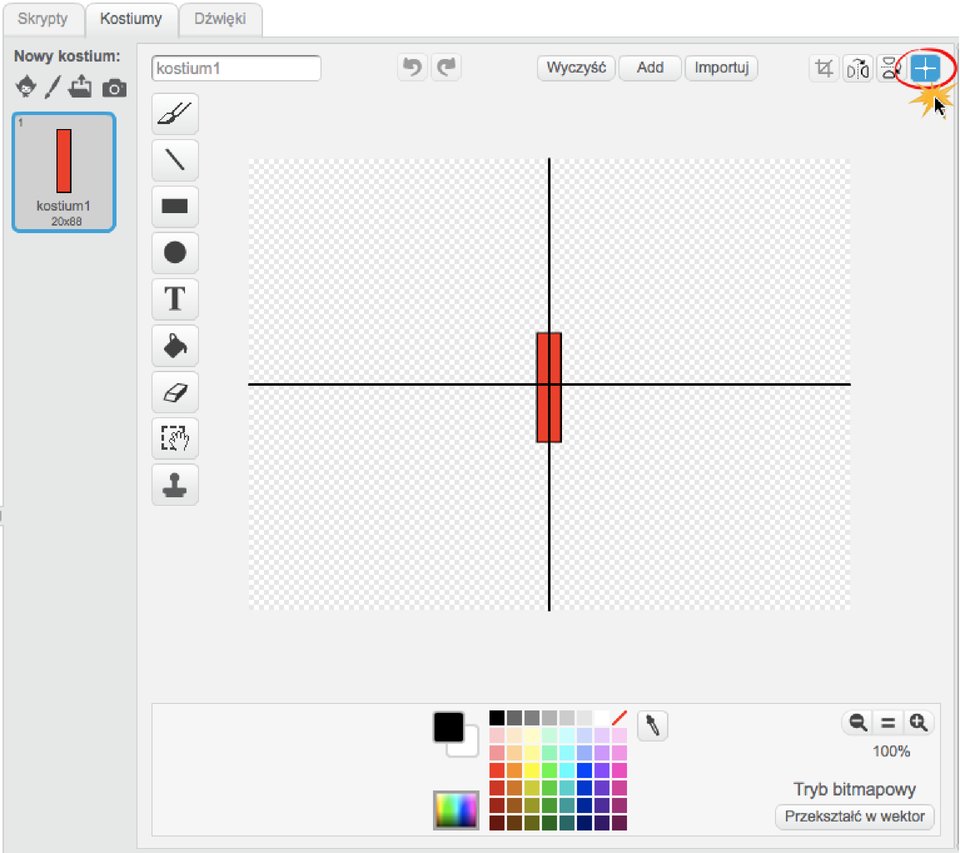Click the kostium1 name field

[x=236, y=68]
